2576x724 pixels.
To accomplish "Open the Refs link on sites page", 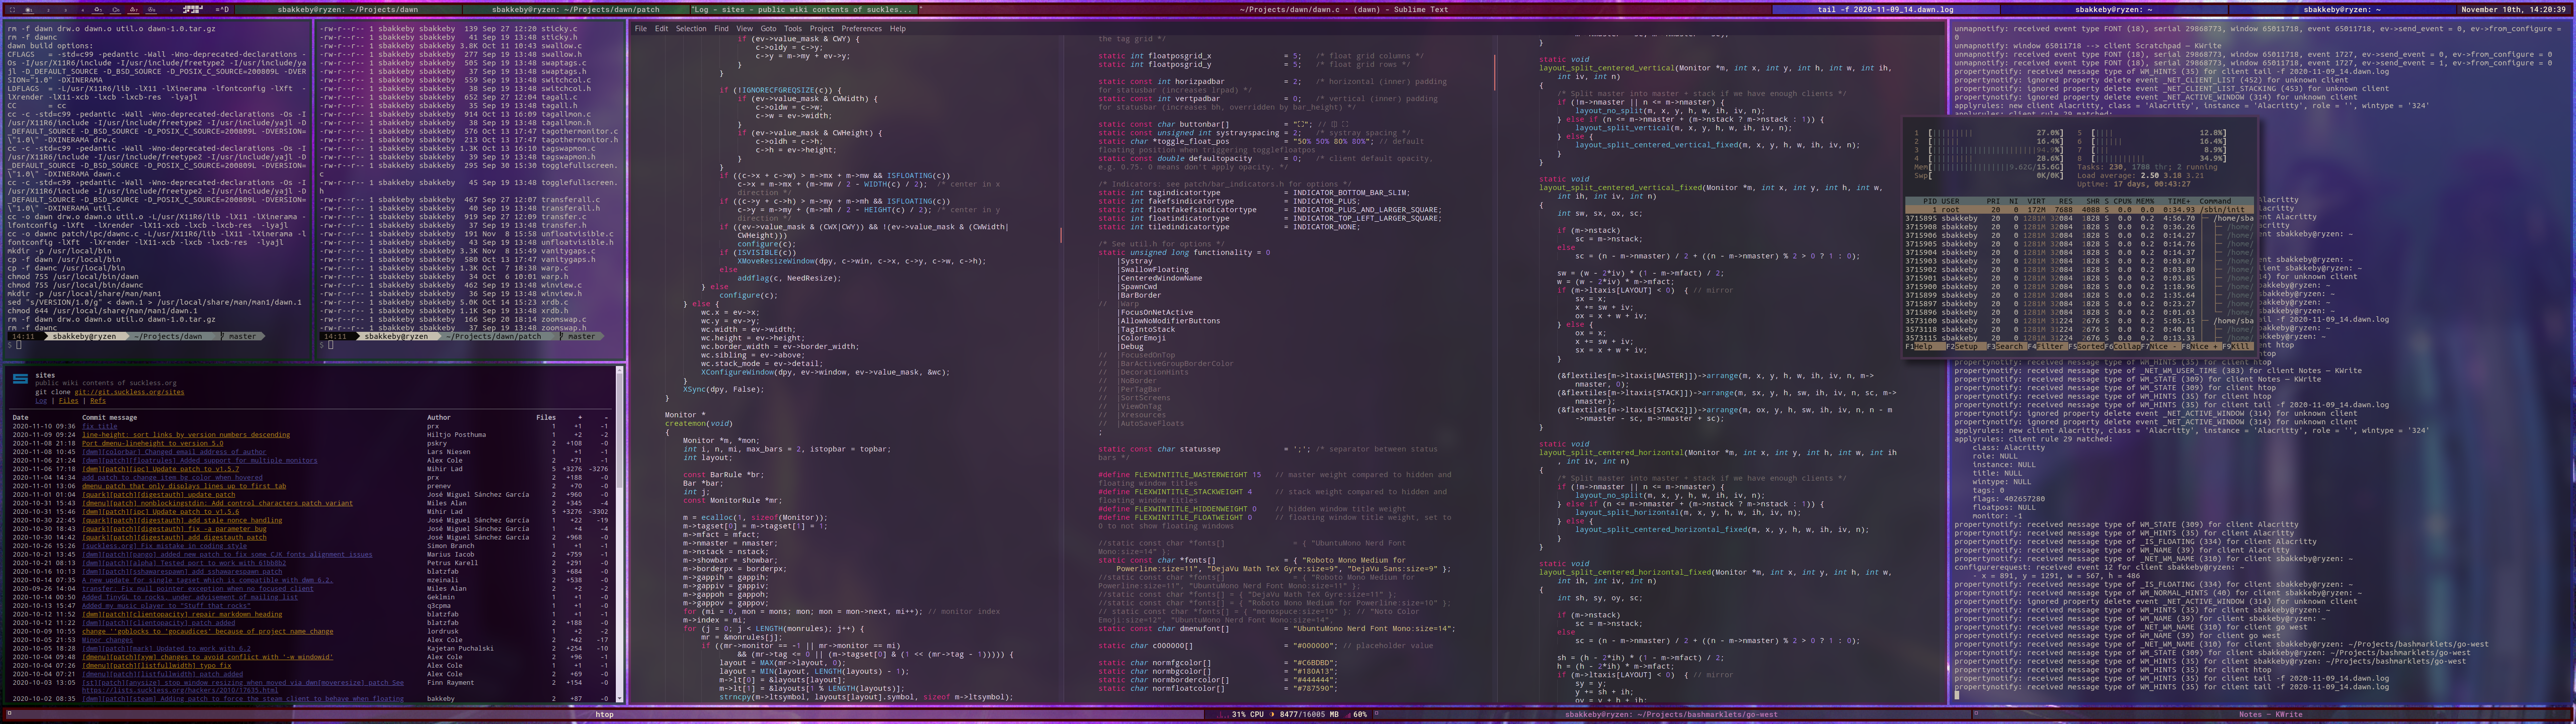I will 97,401.
